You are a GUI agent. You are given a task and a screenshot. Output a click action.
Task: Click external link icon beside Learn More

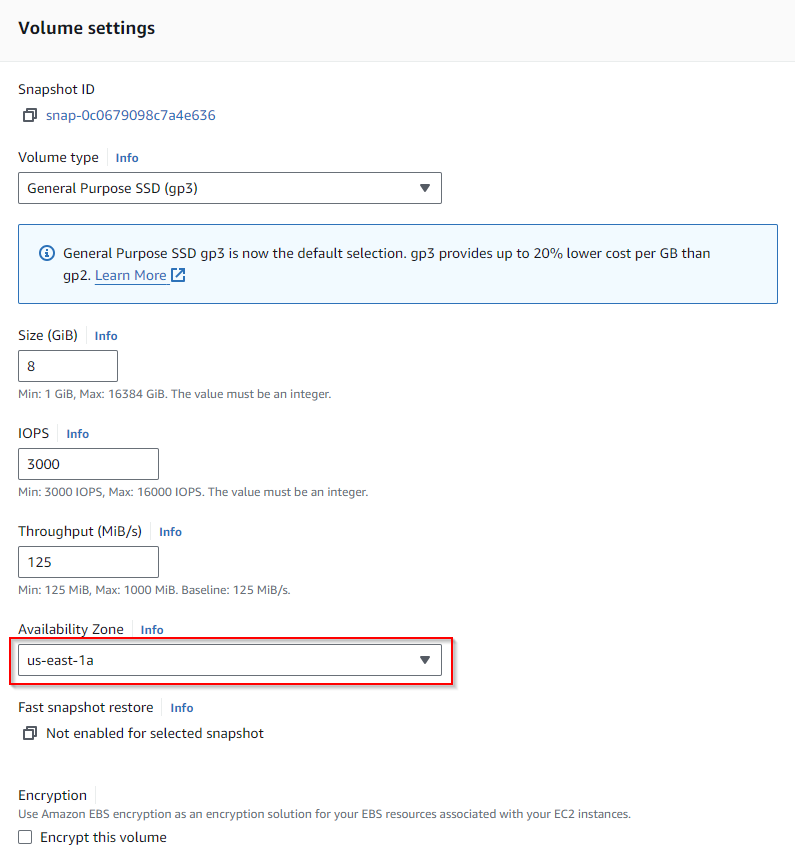(178, 275)
